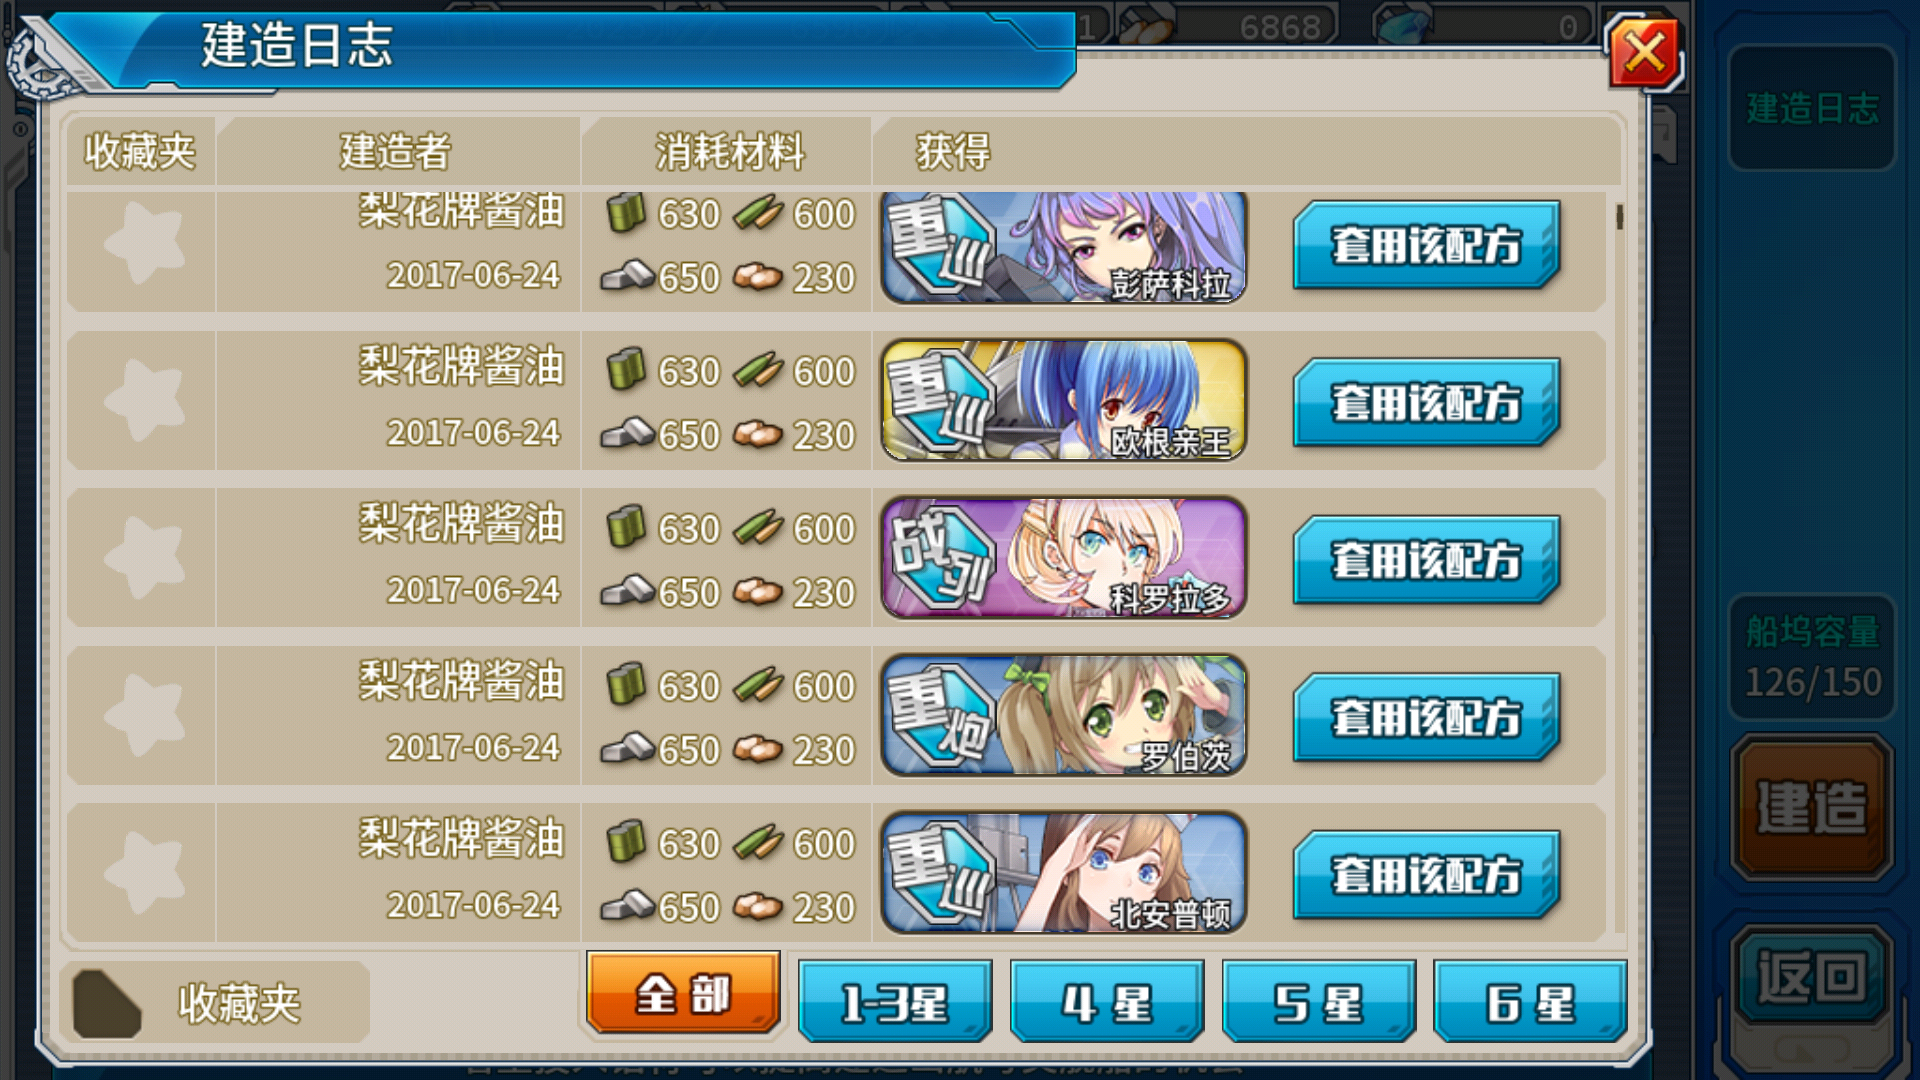Image resolution: width=1920 pixels, height=1080 pixels.
Task: Open 彭萨科拉 ship card thumbnail
Action: tap(1064, 246)
